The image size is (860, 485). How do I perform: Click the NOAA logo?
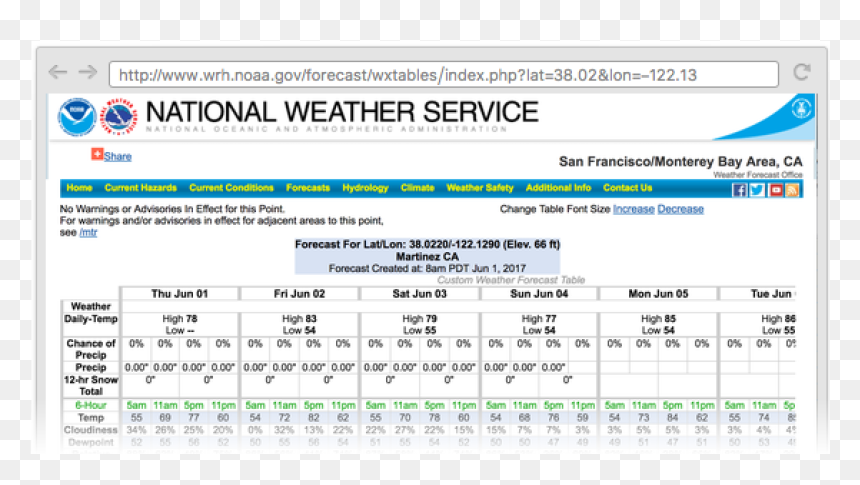point(77,117)
